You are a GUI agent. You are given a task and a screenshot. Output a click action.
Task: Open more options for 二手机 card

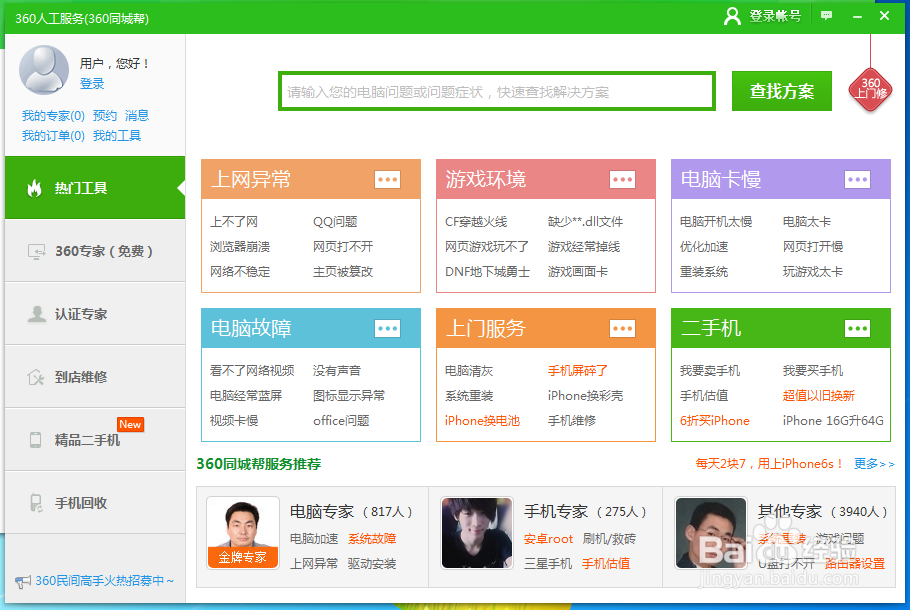(857, 329)
